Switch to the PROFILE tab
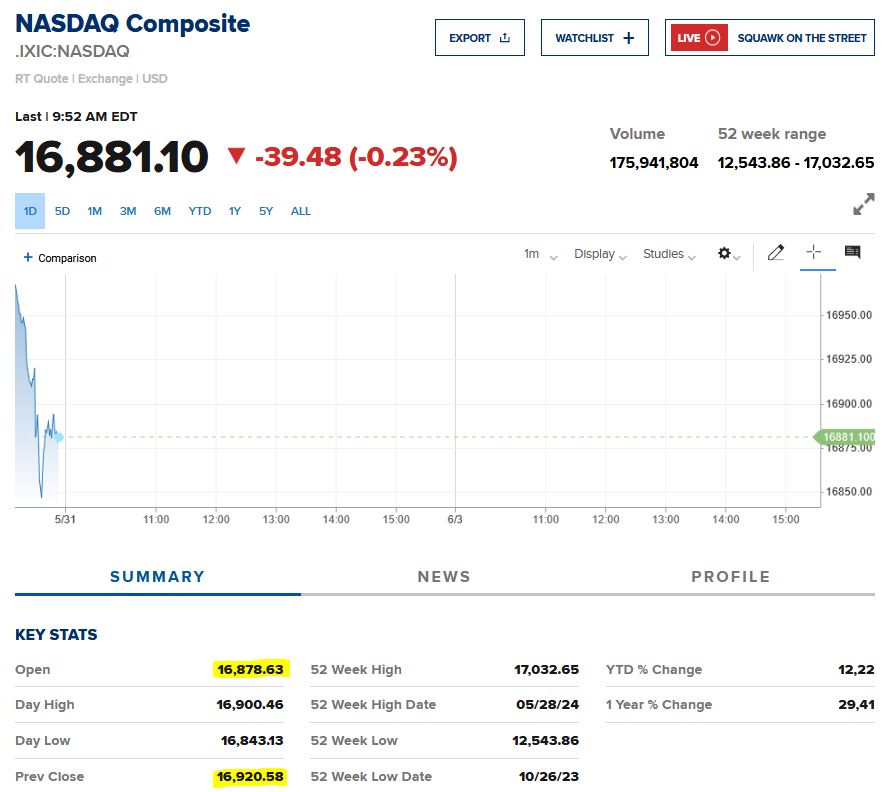Viewport: 889px width, 792px height. (x=731, y=577)
